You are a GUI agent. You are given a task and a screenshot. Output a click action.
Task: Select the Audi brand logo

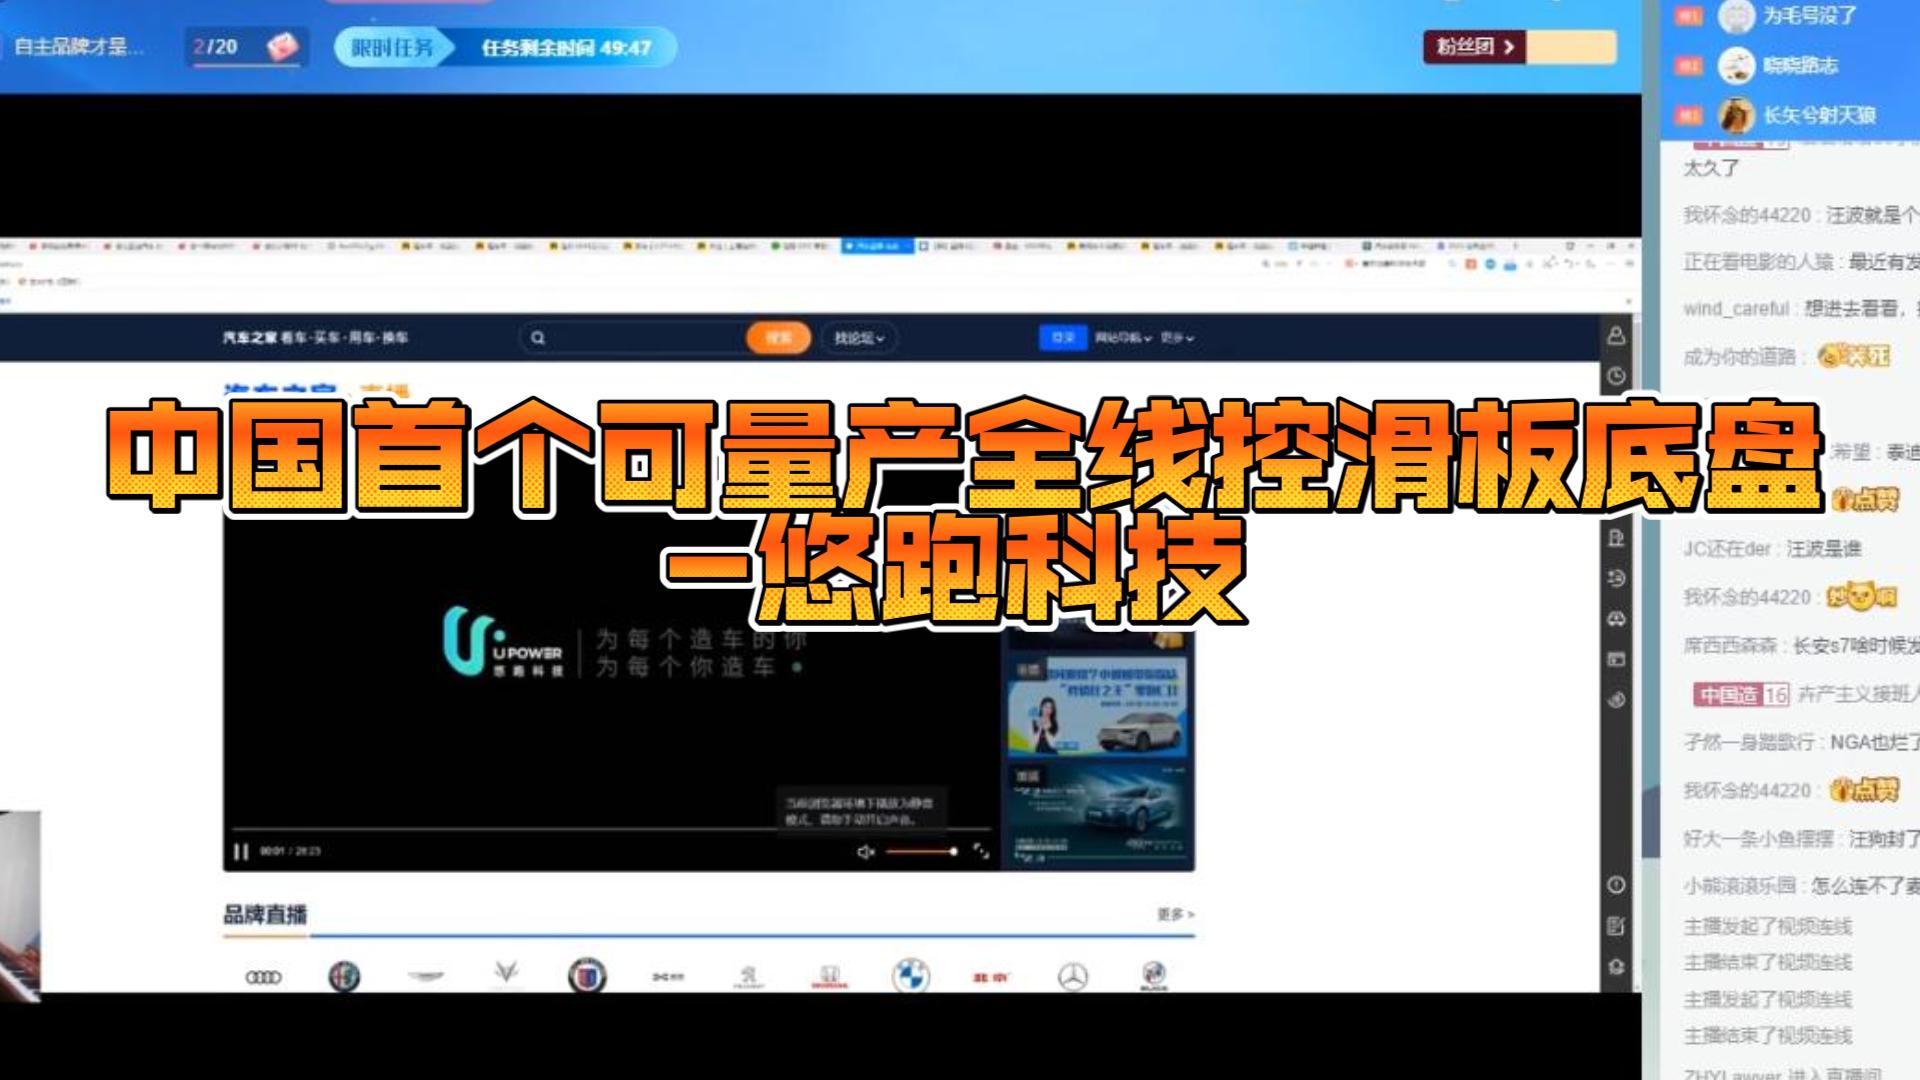(x=264, y=977)
